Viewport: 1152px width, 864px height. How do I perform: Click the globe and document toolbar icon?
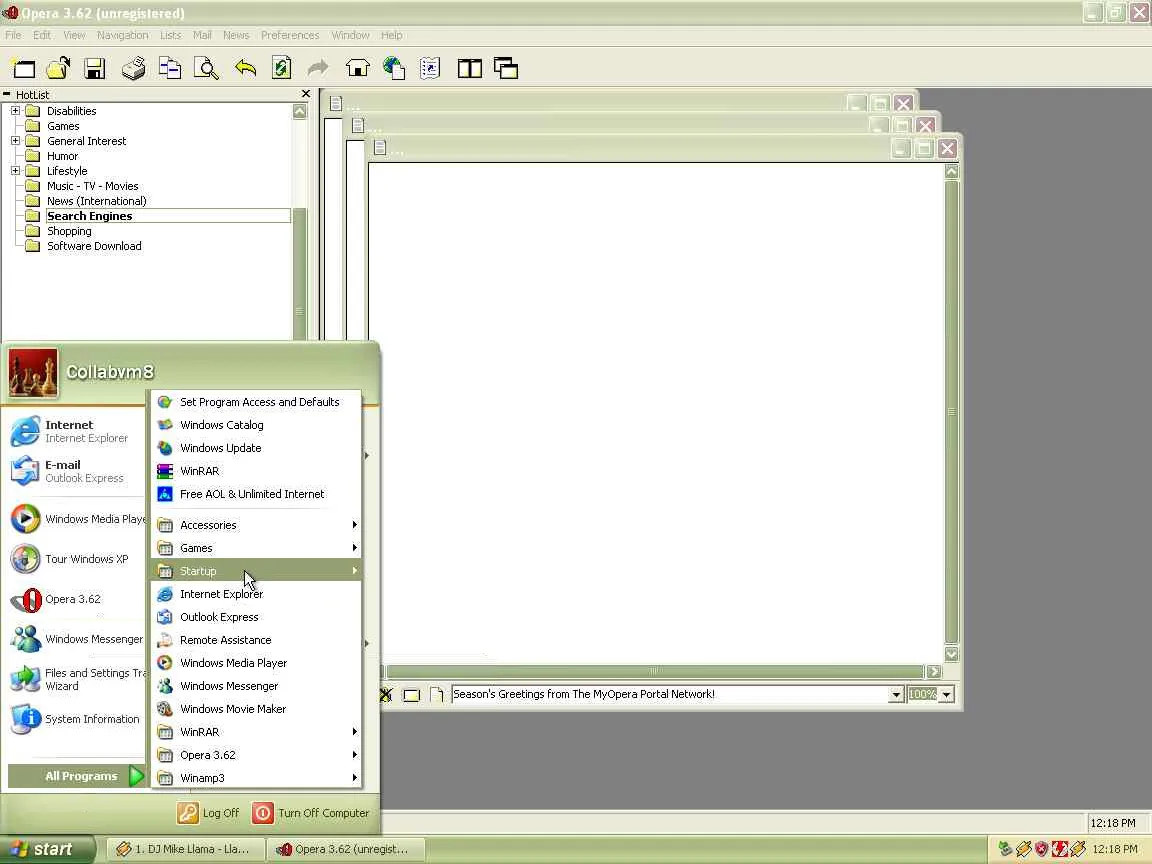(394, 68)
